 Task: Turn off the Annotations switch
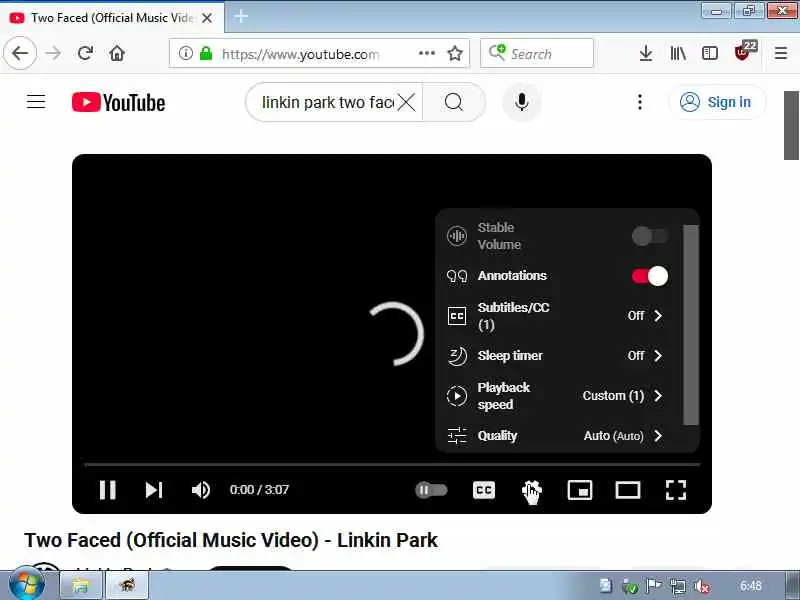coord(649,276)
